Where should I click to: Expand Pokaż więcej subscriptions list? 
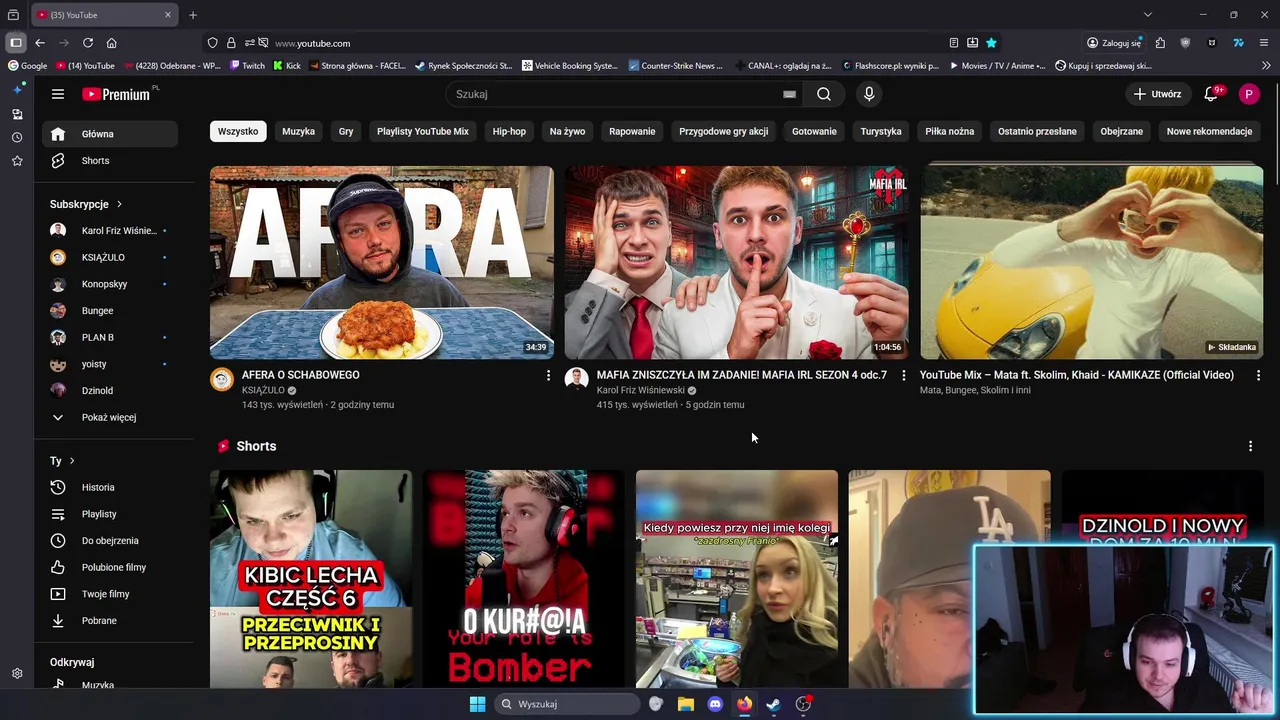[110, 417]
